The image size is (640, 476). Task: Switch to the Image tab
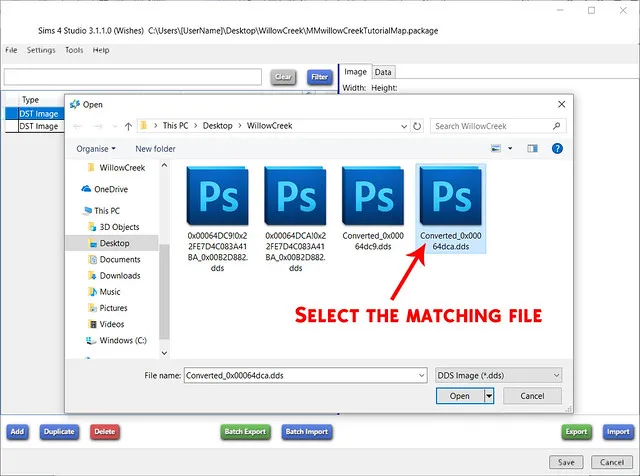pyautogui.click(x=356, y=72)
